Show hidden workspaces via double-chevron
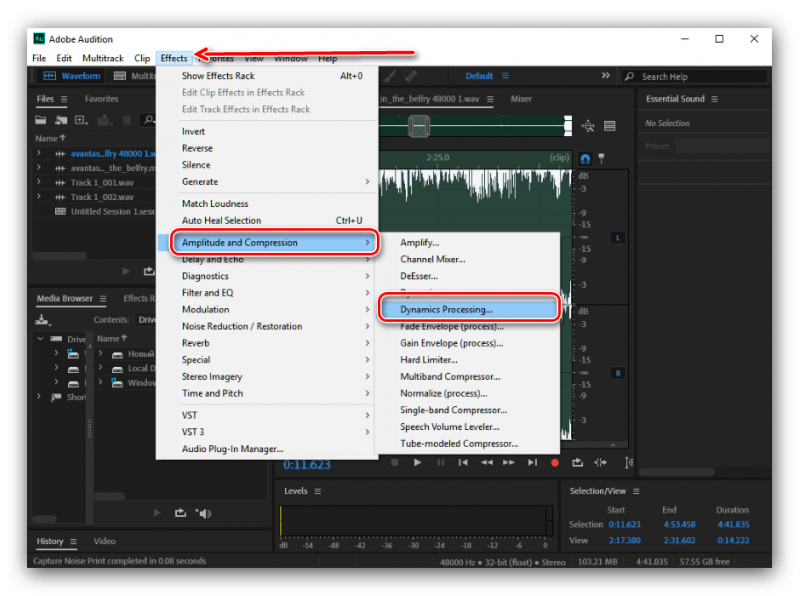 (x=606, y=76)
